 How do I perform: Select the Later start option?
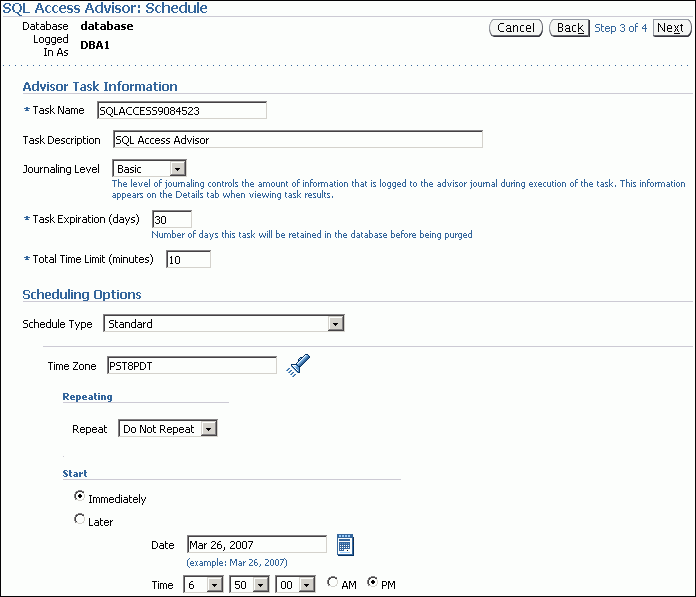81,520
